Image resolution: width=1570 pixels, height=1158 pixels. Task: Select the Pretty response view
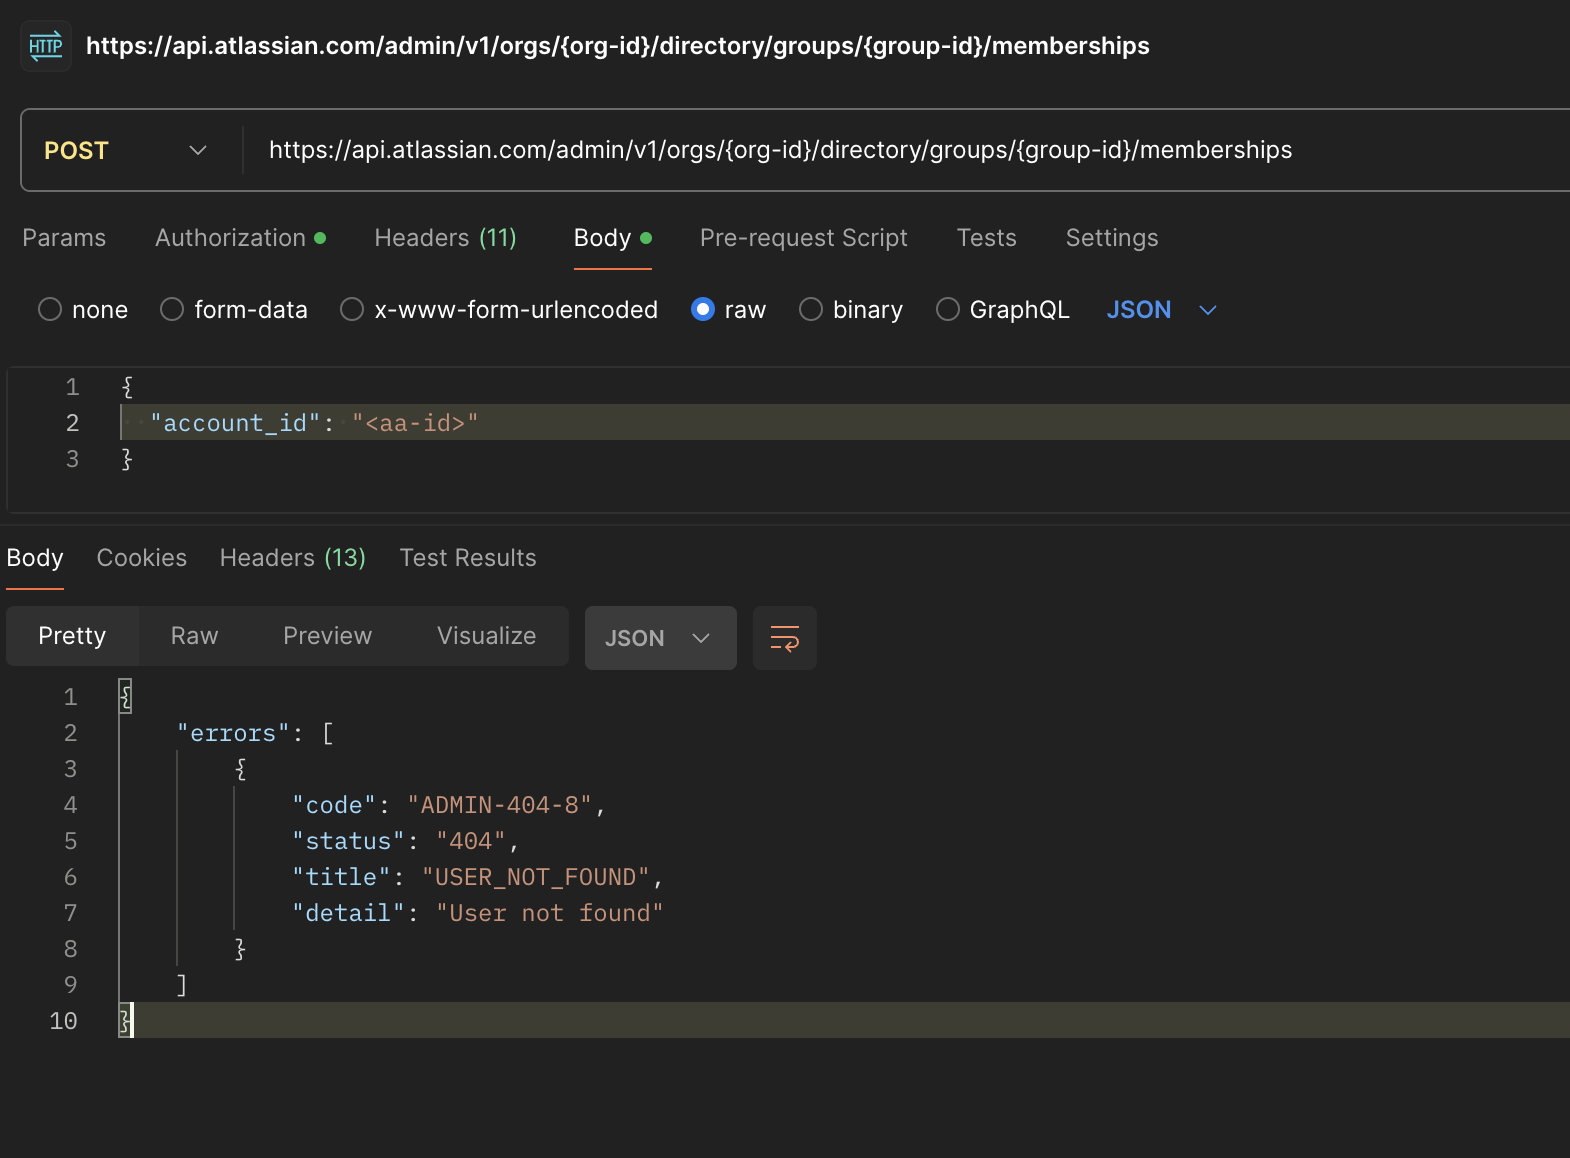pos(72,636)
